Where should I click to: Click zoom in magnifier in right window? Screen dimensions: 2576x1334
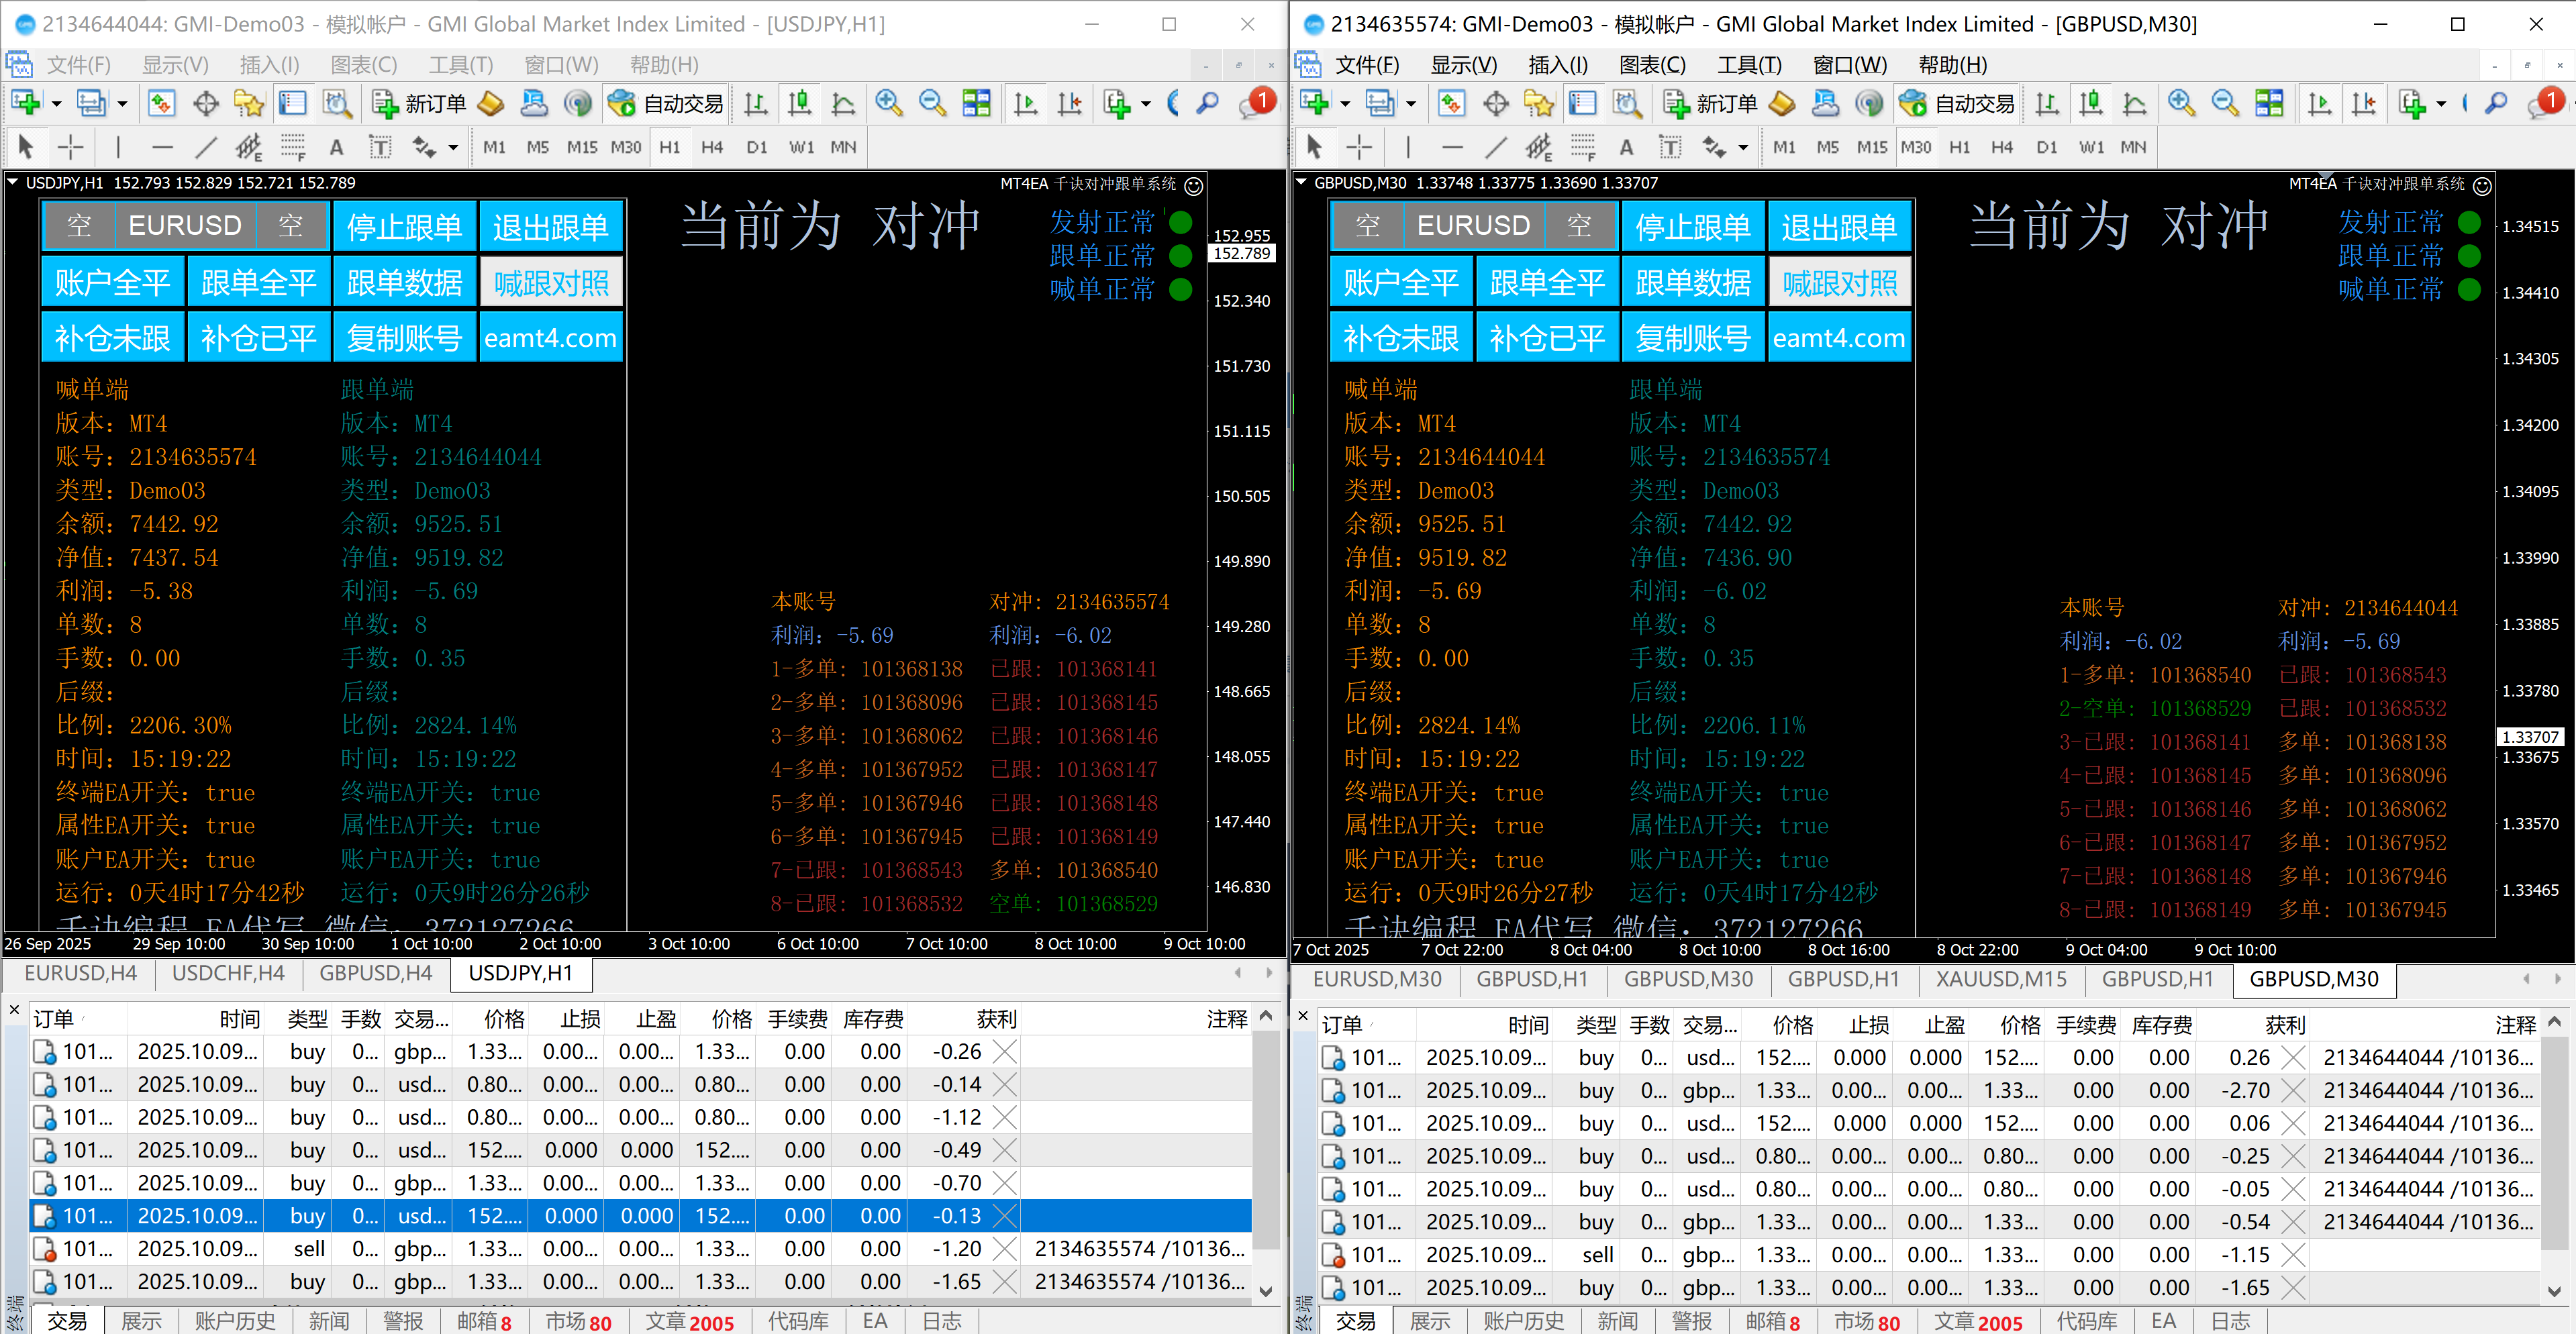click(x=2180, y=103)
